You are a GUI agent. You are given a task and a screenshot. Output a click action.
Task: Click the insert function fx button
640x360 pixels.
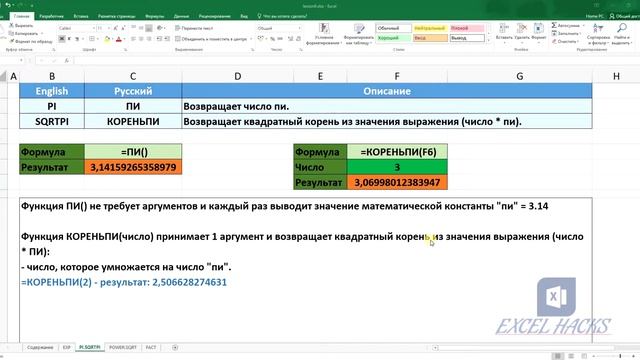click(67, 60)
